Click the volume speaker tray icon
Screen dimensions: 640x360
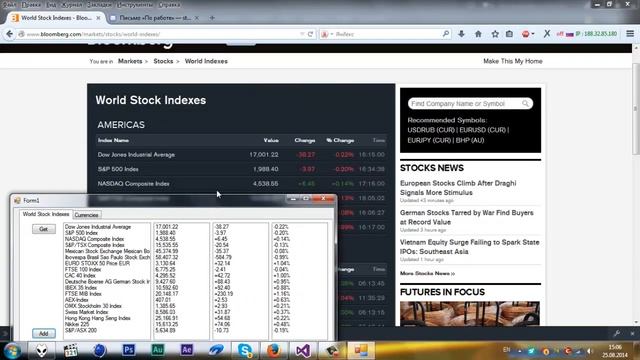click(x=590, y=351)
